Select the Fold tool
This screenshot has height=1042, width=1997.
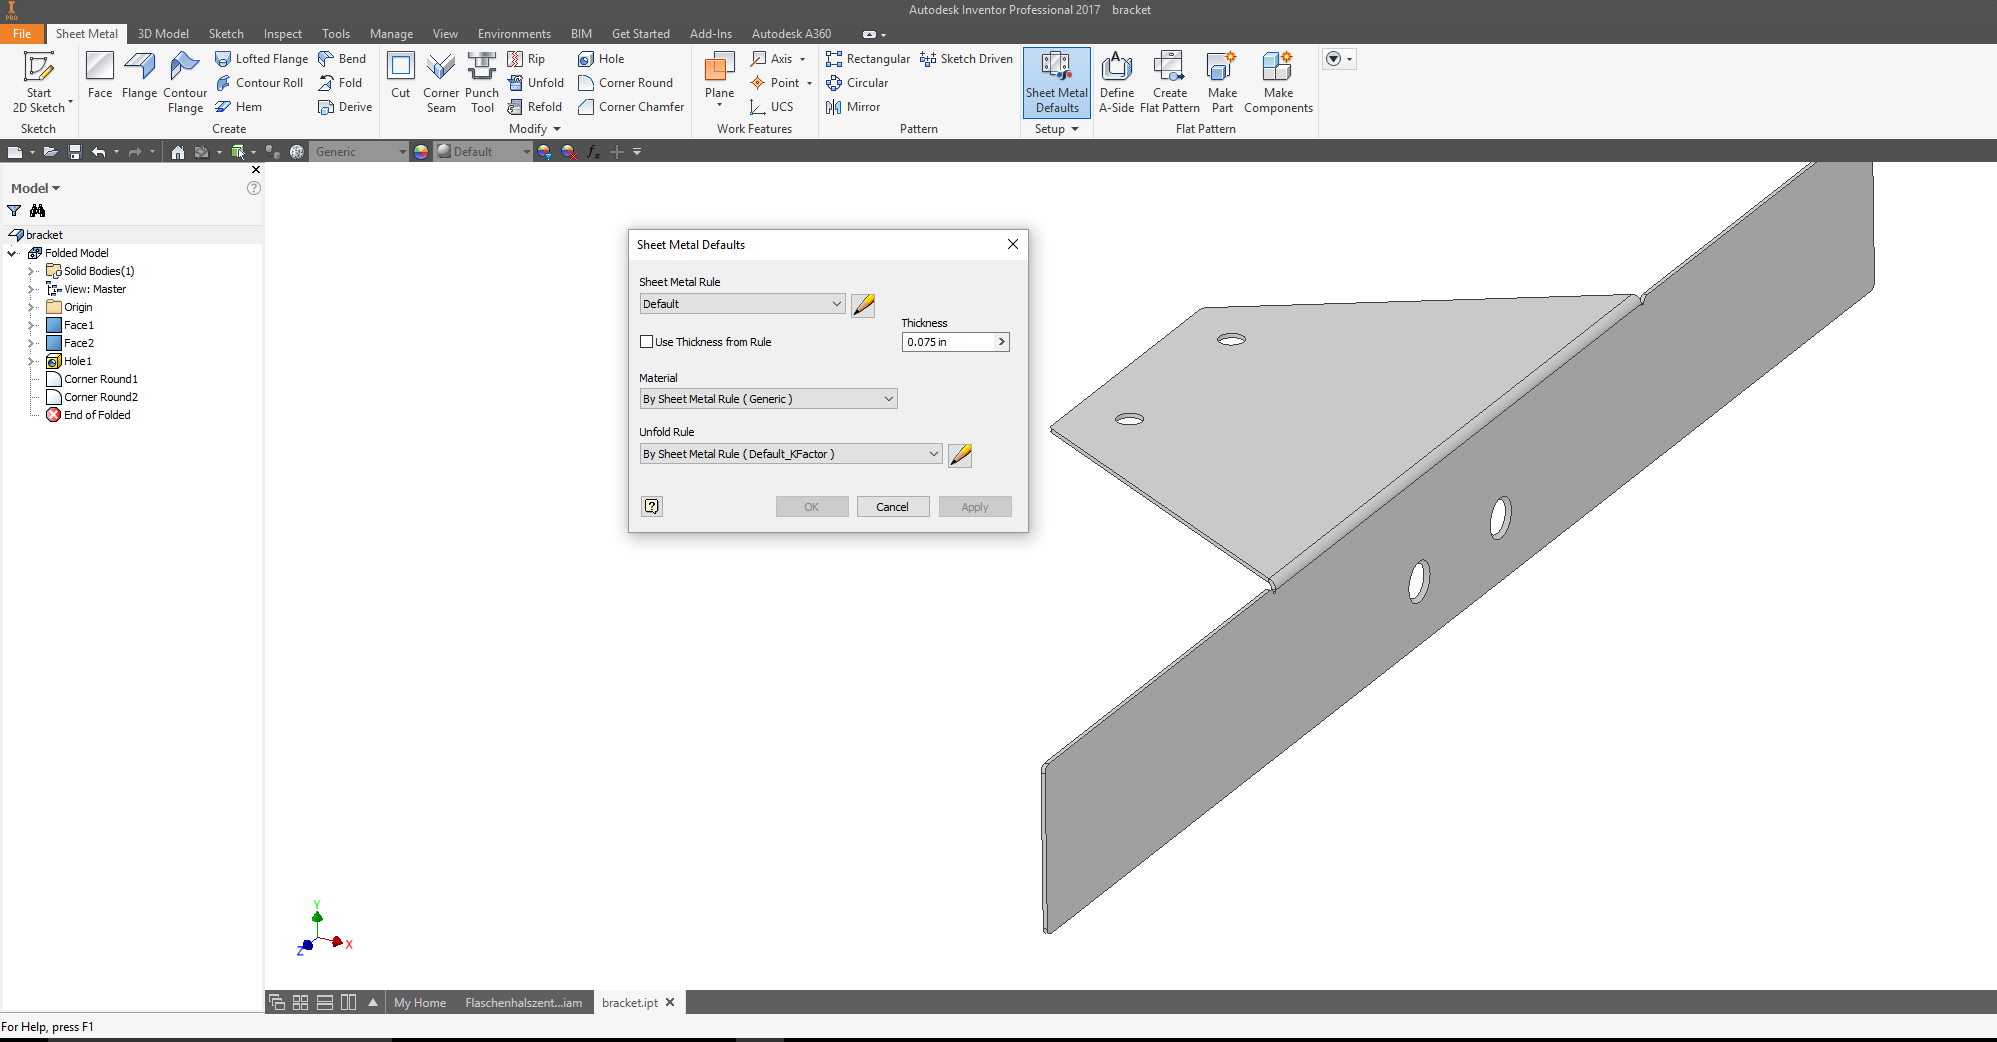[x=340, y=83]
